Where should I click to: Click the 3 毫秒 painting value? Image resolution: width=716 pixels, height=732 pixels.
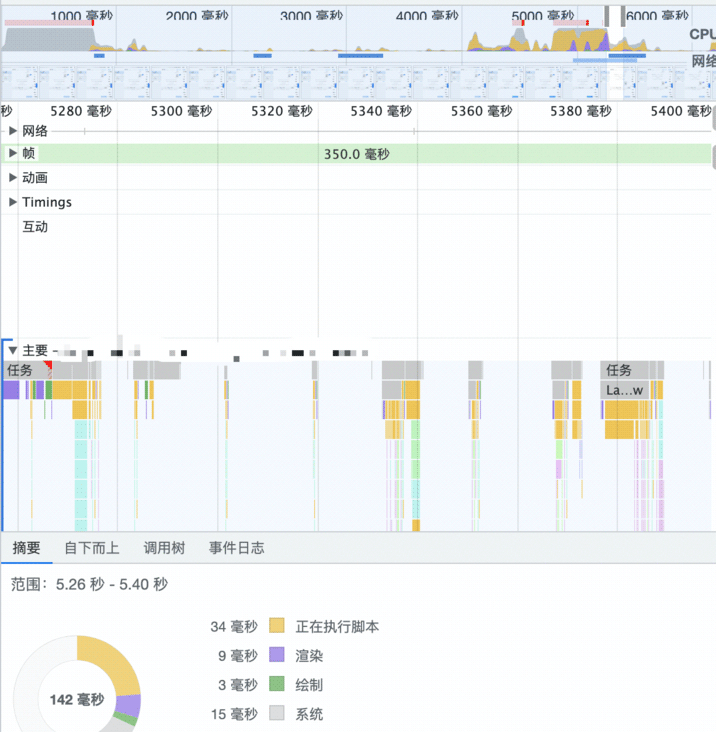tap(238, 685)
